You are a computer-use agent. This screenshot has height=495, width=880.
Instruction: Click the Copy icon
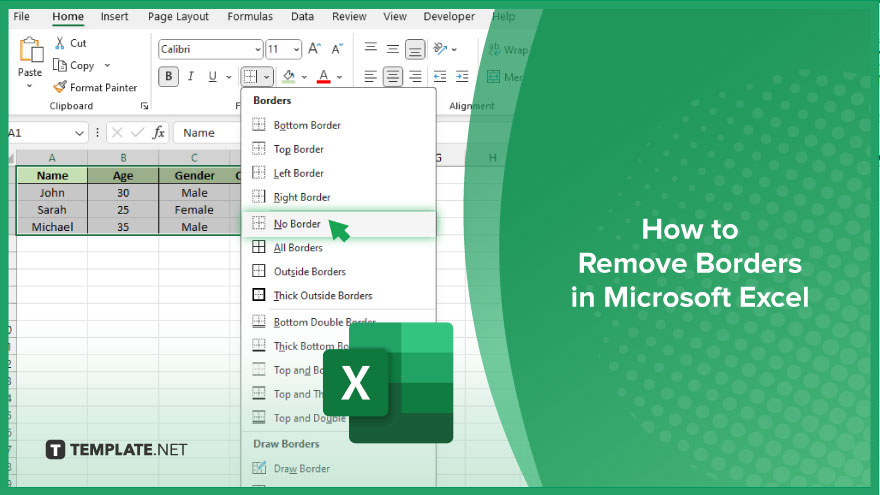[60, 65]
